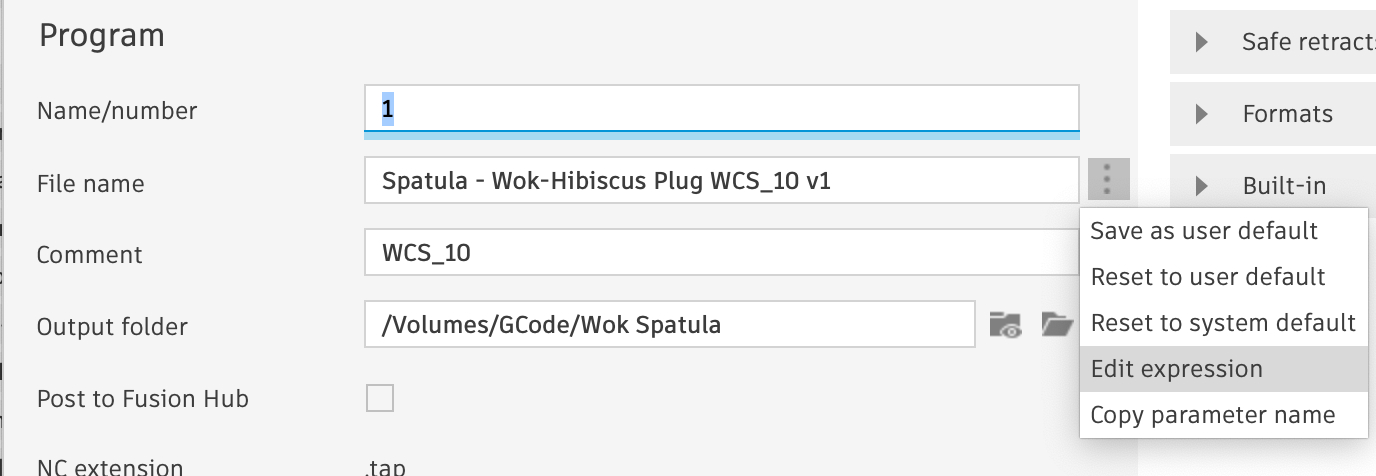The height and width of the screenshot is (476, 1376).
Task: Select Reset to user default
Action: click(x=1208, y=277)
